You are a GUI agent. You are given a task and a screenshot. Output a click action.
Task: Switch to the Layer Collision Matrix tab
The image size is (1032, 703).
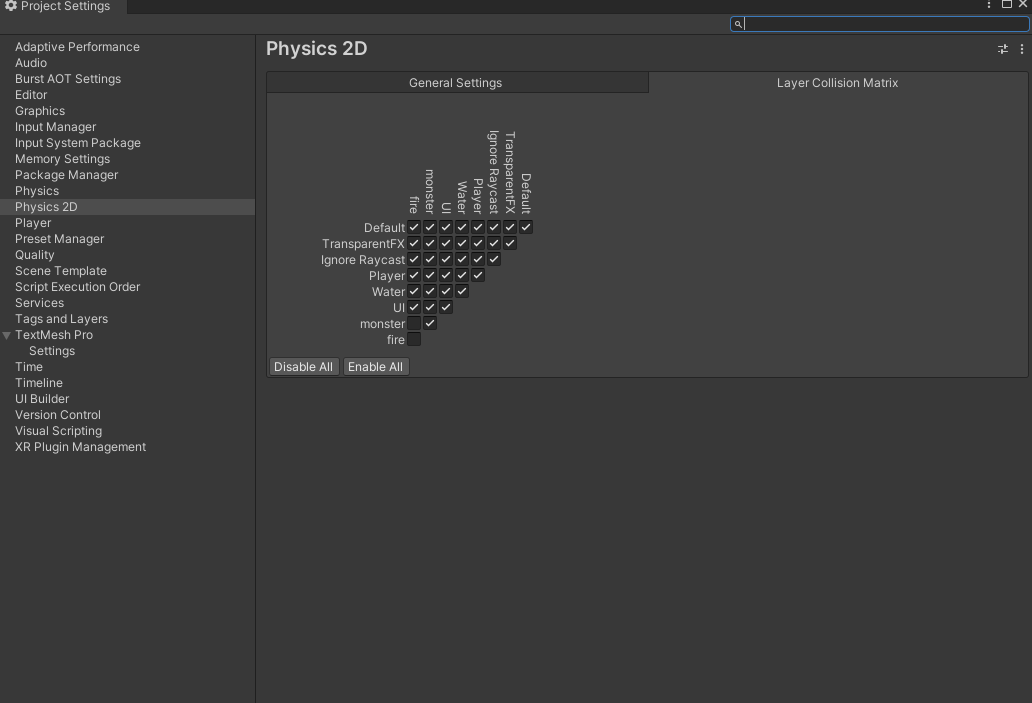pyautogui.click(x=838, y=83)
